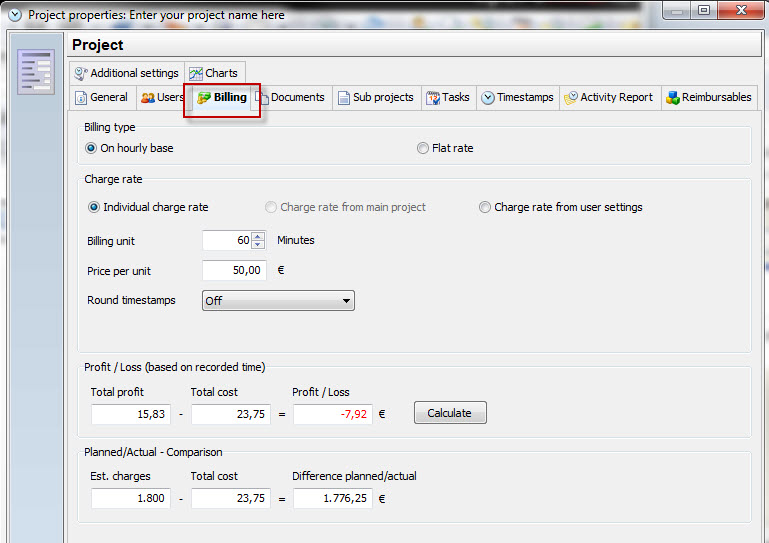Open the Tasks tab
The image size is (769, 543).
[x=448, y=98]
